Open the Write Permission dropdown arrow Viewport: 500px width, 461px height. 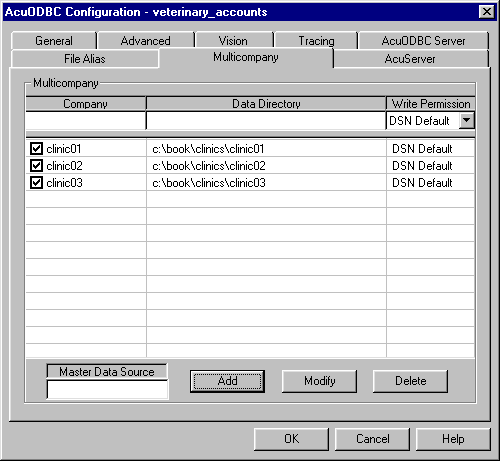coord(467,120)
